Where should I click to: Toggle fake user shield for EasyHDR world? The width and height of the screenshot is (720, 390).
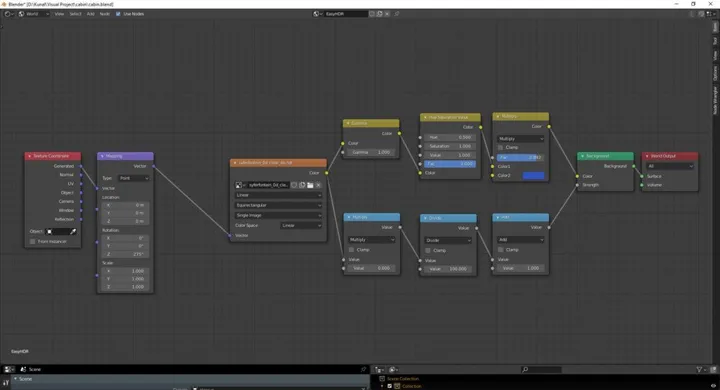click(372, 14)
